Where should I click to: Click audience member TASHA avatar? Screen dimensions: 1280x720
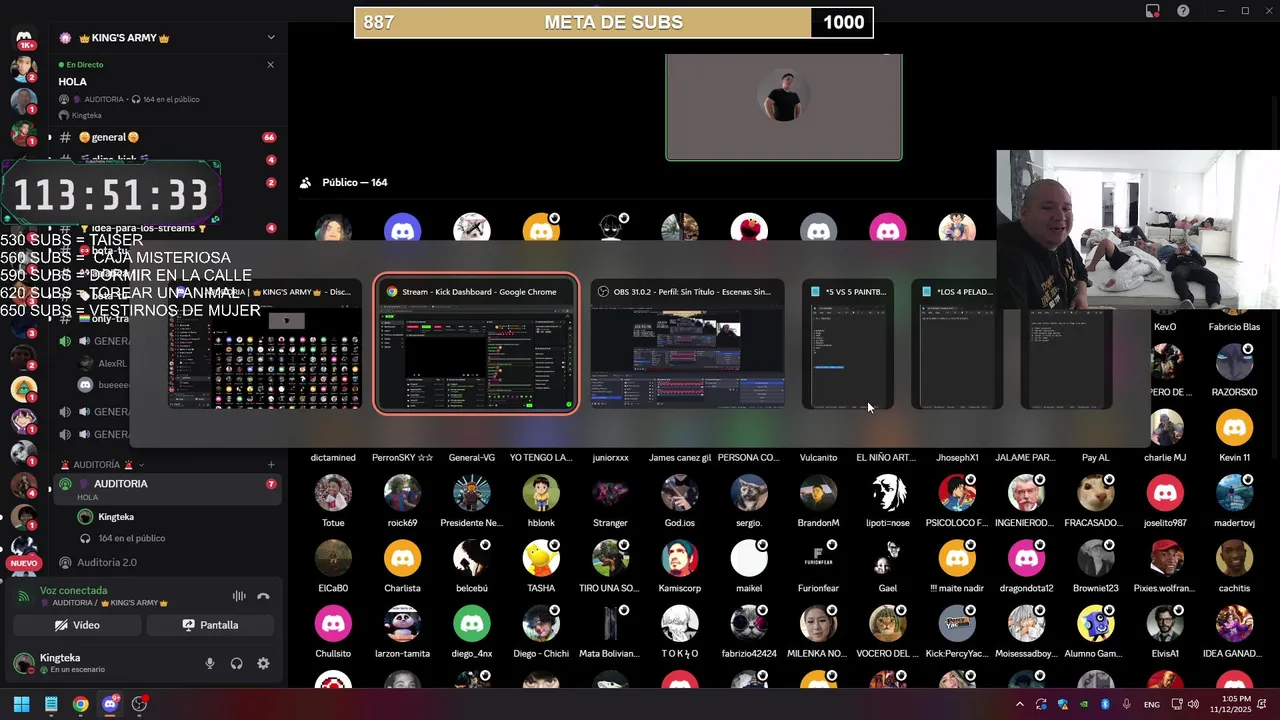pyautogui.click(x=541, y=558)
